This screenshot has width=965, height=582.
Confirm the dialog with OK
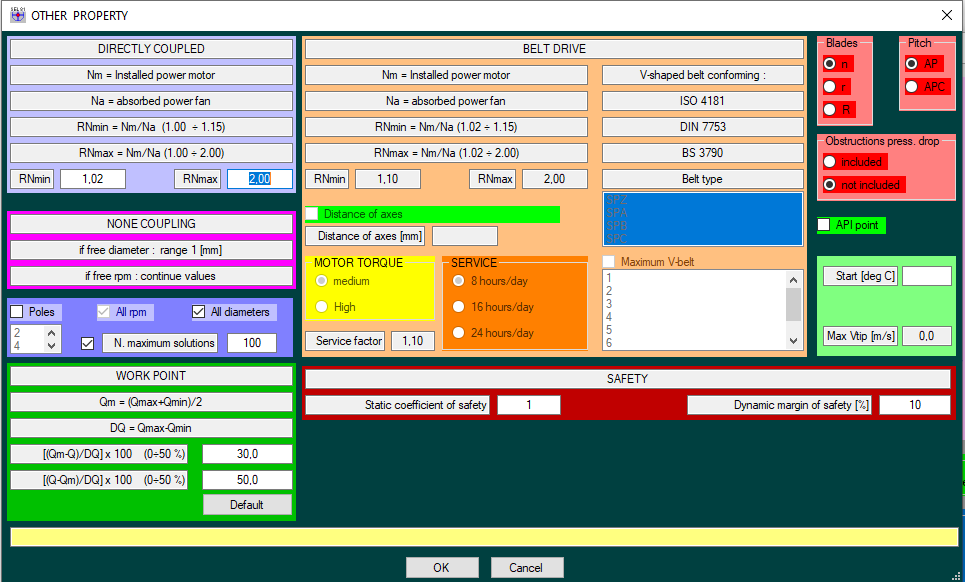(x=441, y=568)
